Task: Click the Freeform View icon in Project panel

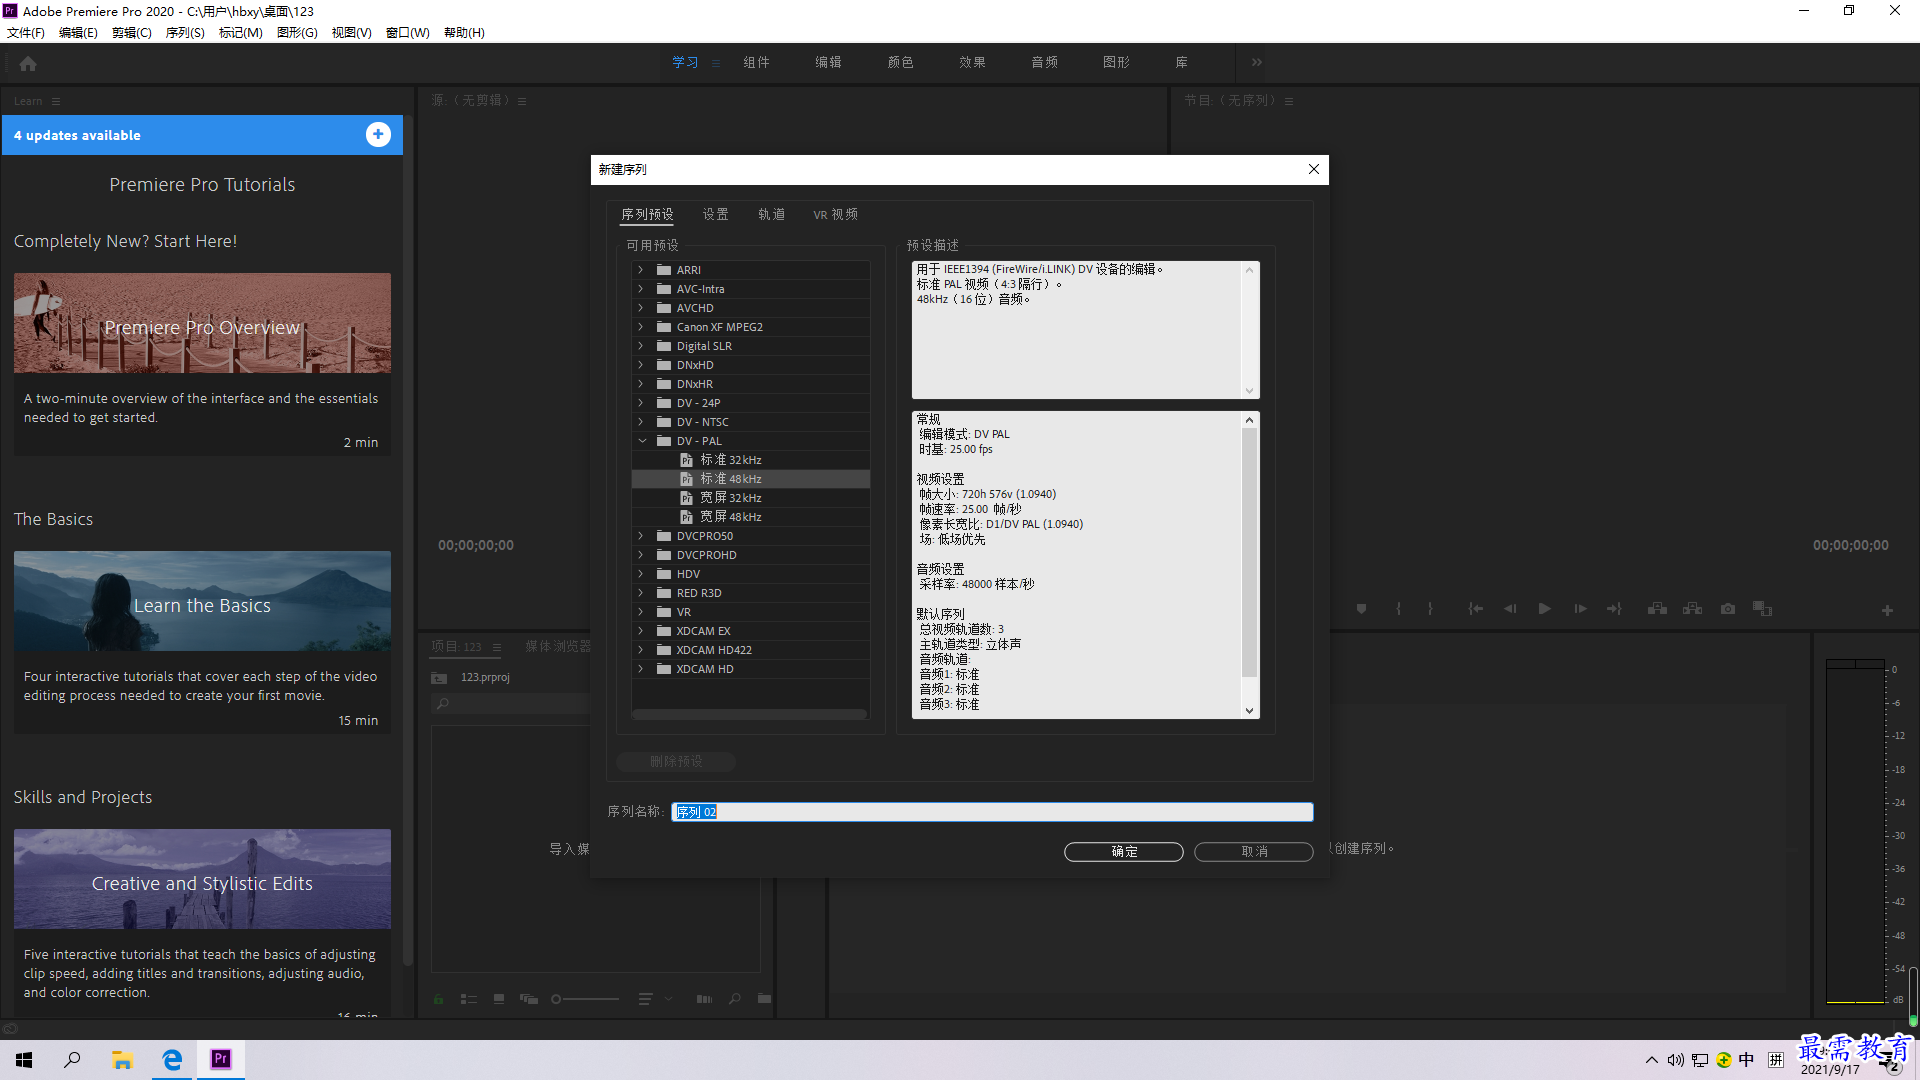Action: pyautogui.click(x=529, y=998)
